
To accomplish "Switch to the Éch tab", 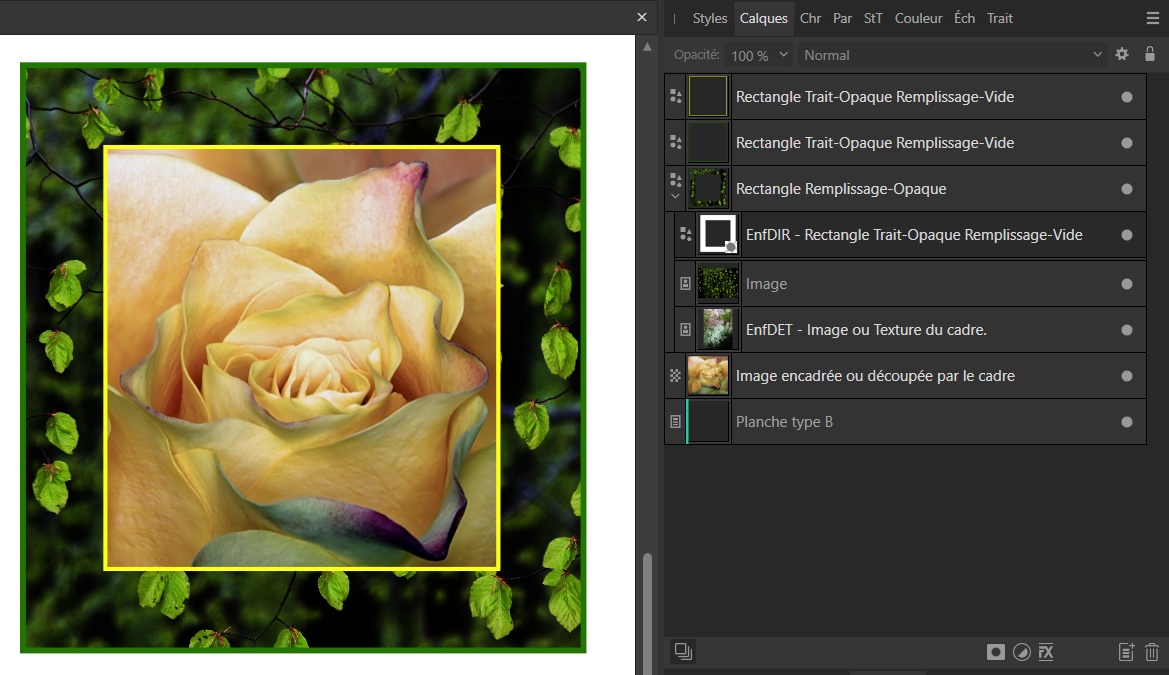I will coord(965,19).
